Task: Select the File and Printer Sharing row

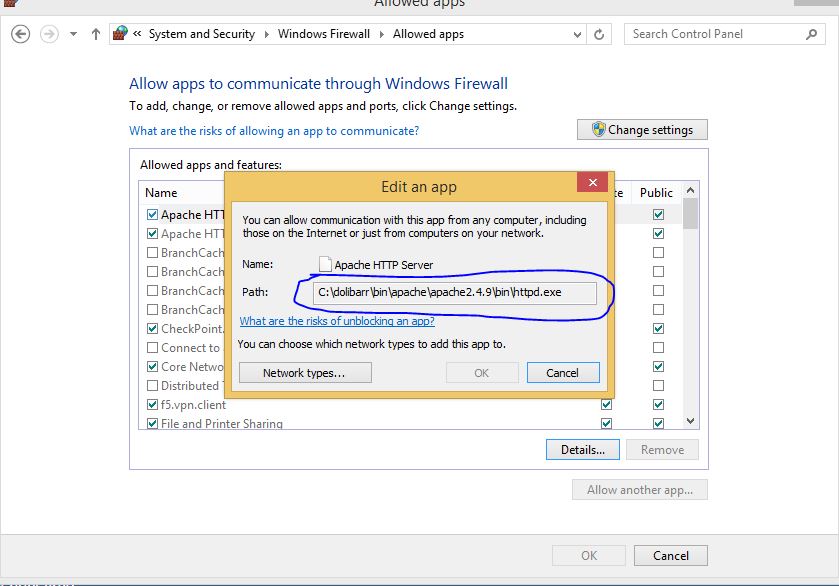Action: (222, 424)
